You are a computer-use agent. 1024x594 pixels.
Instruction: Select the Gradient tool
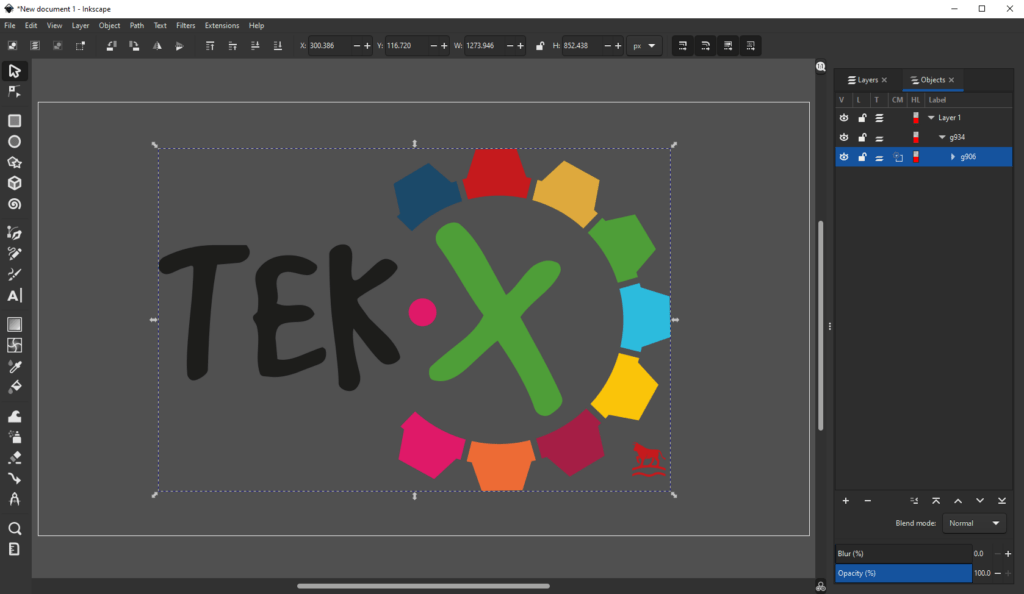coord(14,324)
